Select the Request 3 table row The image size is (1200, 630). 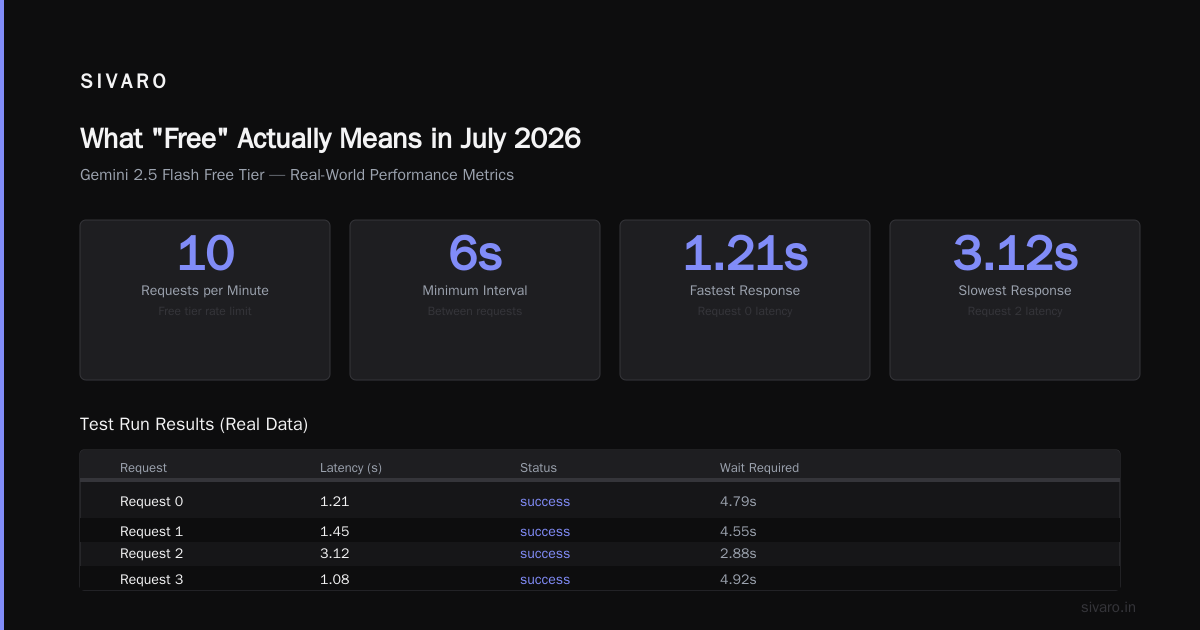point(600,579)
